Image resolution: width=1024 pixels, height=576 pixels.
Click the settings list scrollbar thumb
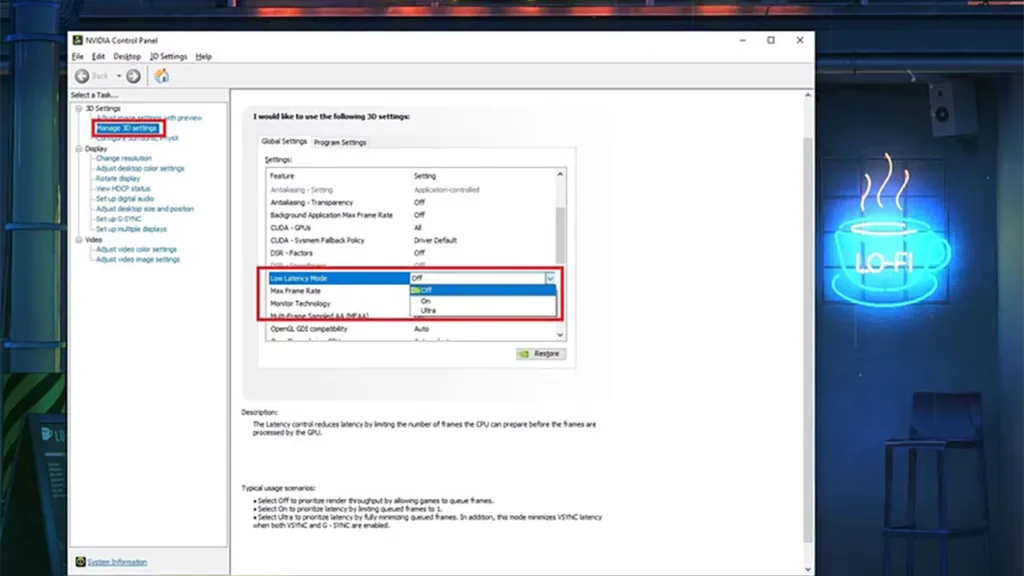[560, 234]
